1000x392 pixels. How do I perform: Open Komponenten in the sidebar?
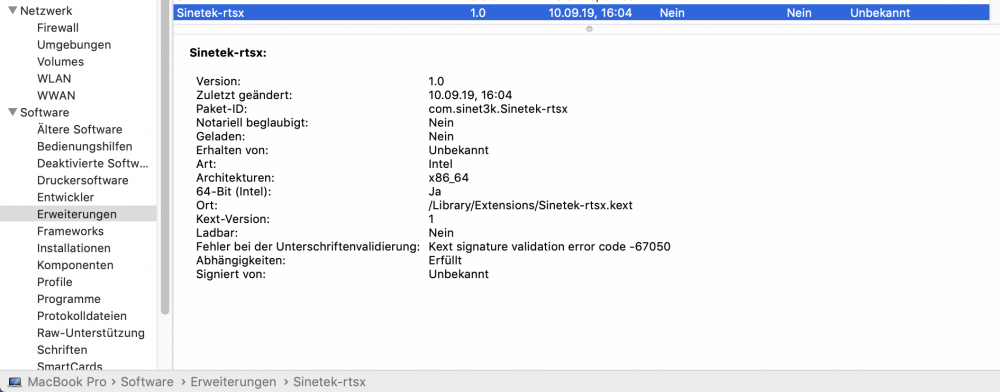tap(75, 265)
